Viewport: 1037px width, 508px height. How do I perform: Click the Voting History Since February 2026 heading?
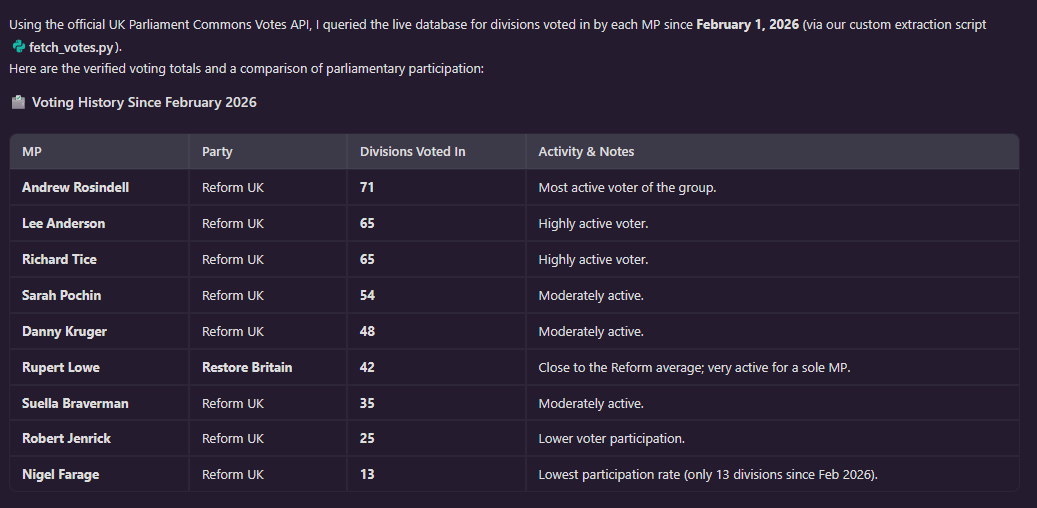coord(144,103)
